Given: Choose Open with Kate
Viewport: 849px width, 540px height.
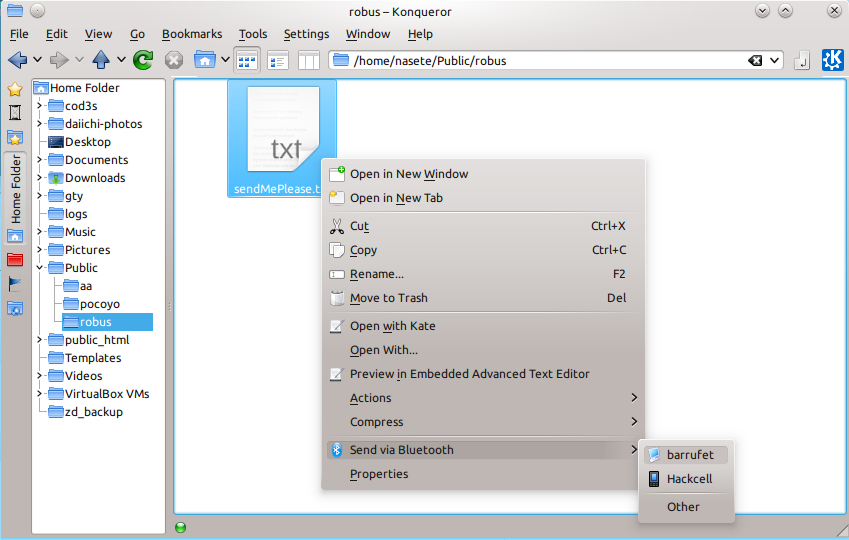Looking at the screenshot, I should coord(482,326).
